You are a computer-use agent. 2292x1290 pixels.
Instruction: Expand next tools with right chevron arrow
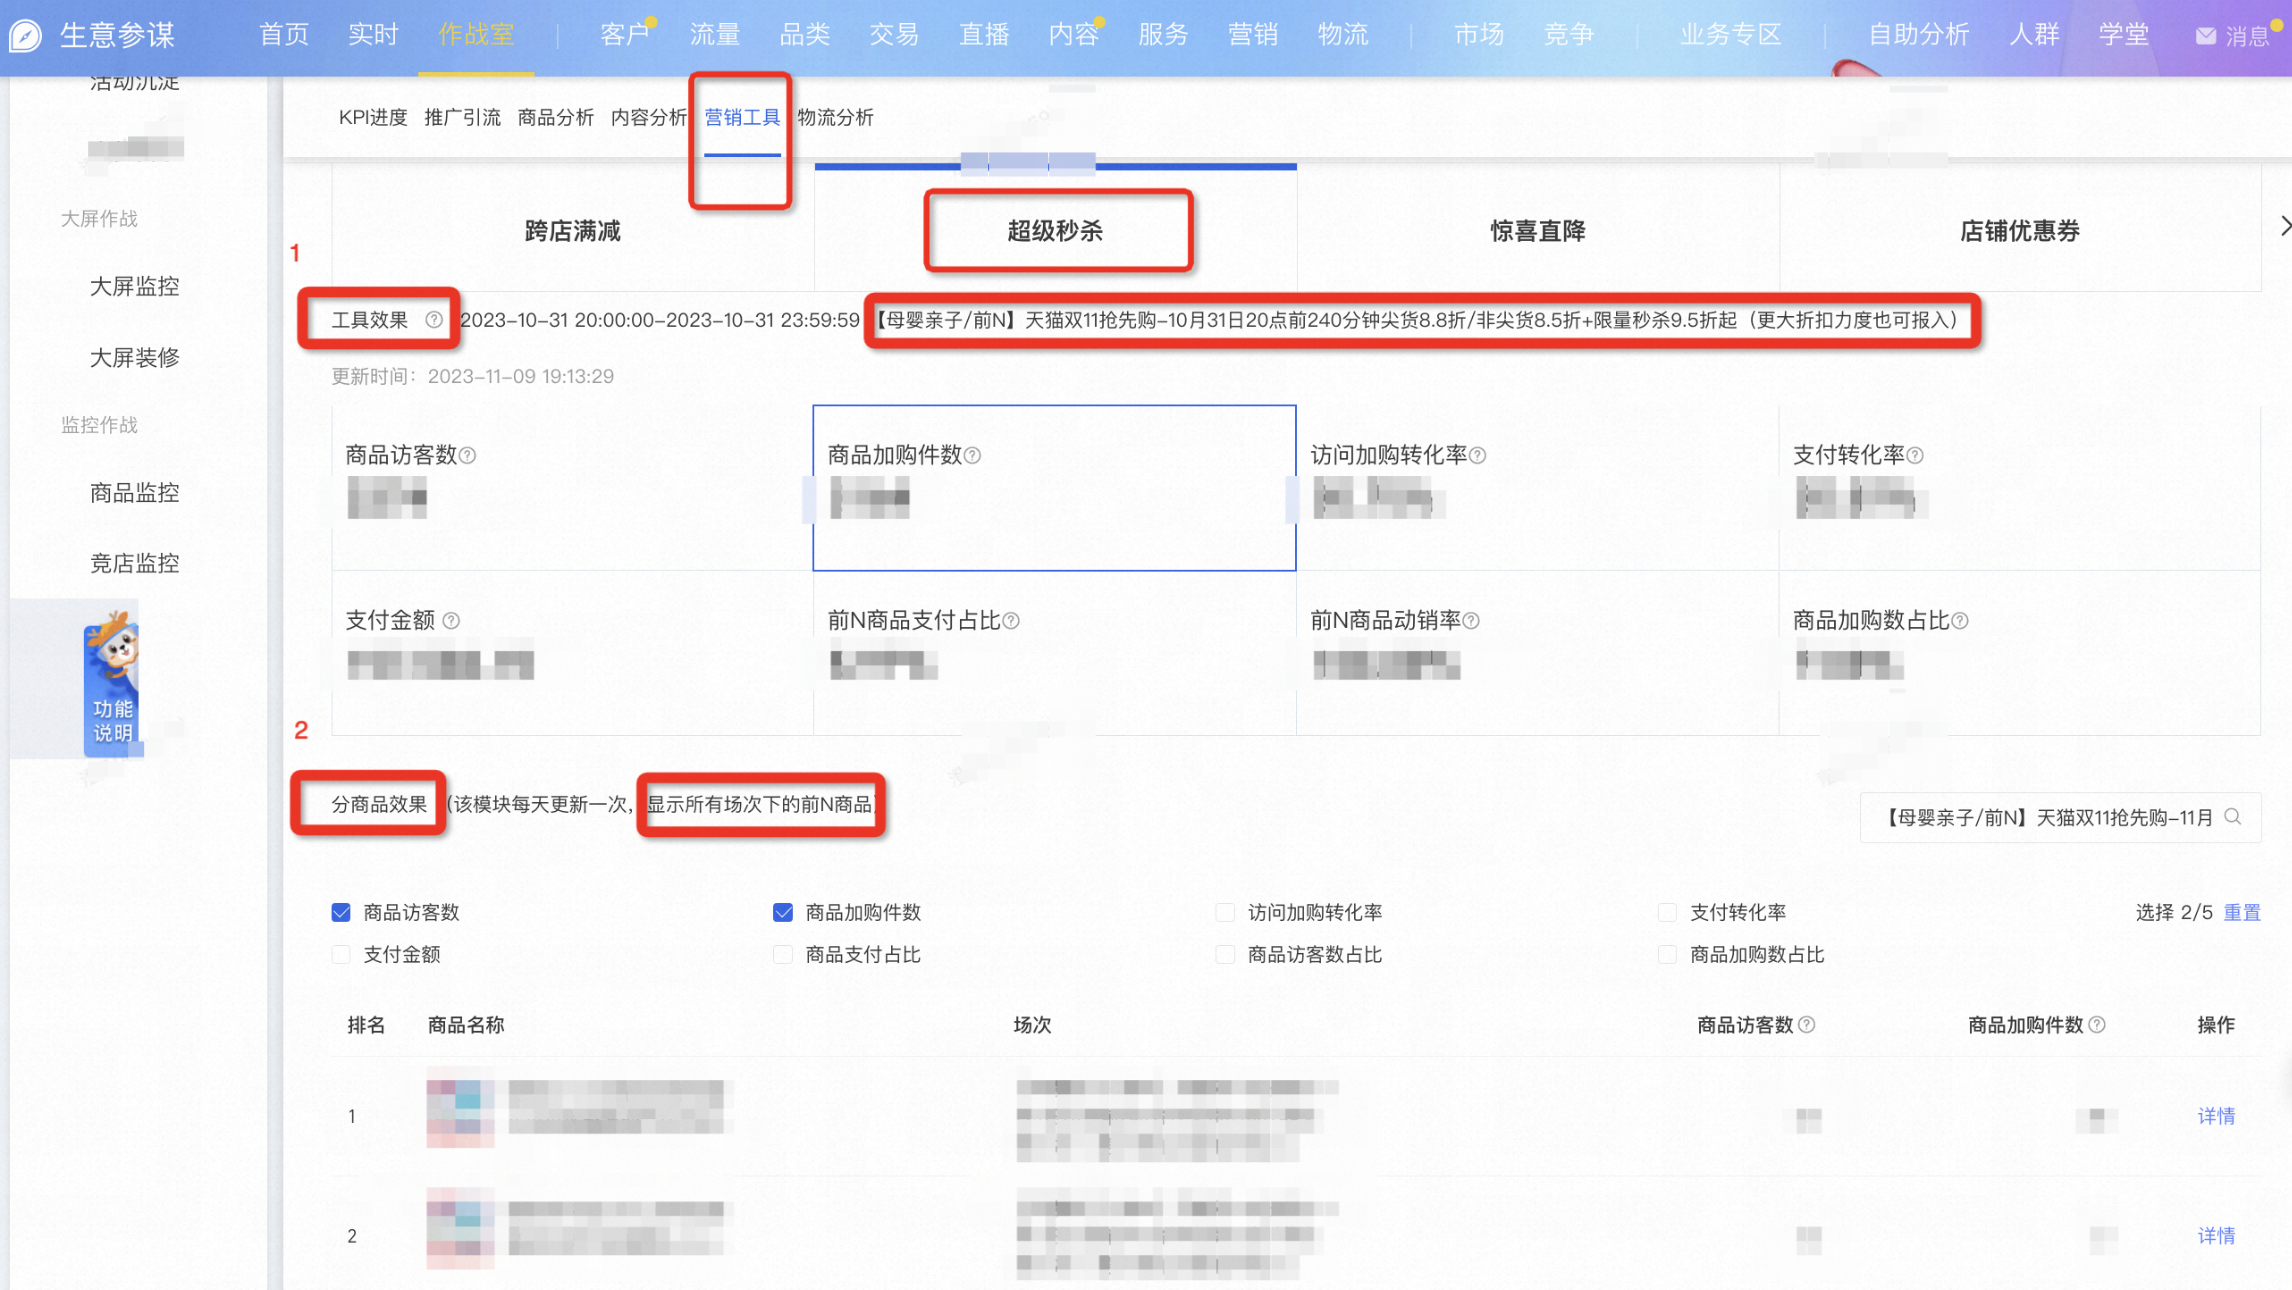click(2284, 226)
